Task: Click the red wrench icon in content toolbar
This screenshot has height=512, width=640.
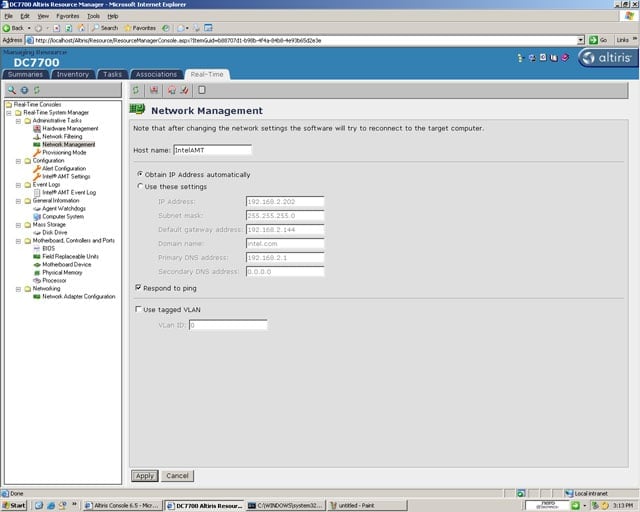Action: pyautogui.click(x=184, y=90)
